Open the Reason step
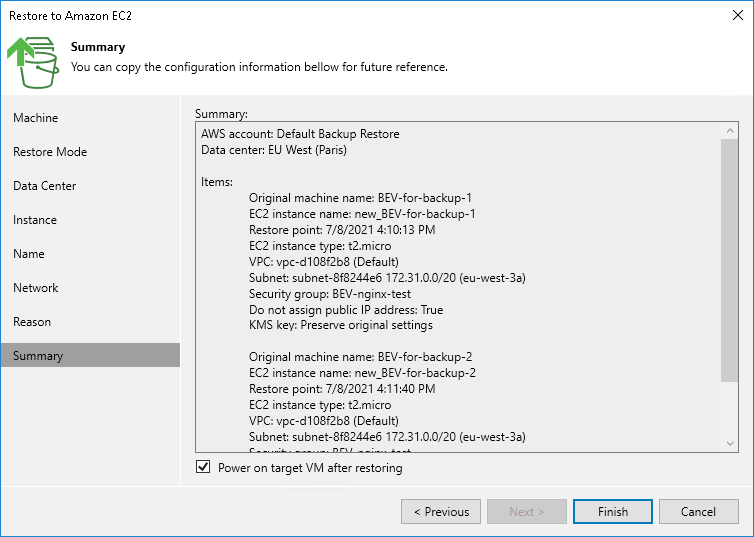This screenshot has width=754, height=537. pos(32,322)
